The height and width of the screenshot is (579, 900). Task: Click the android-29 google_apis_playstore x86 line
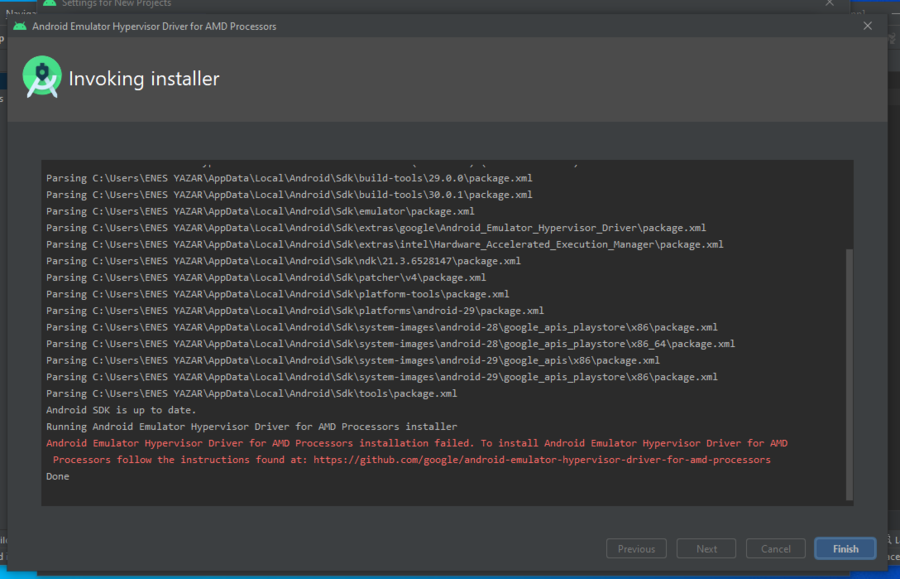[x=382, y=377]
